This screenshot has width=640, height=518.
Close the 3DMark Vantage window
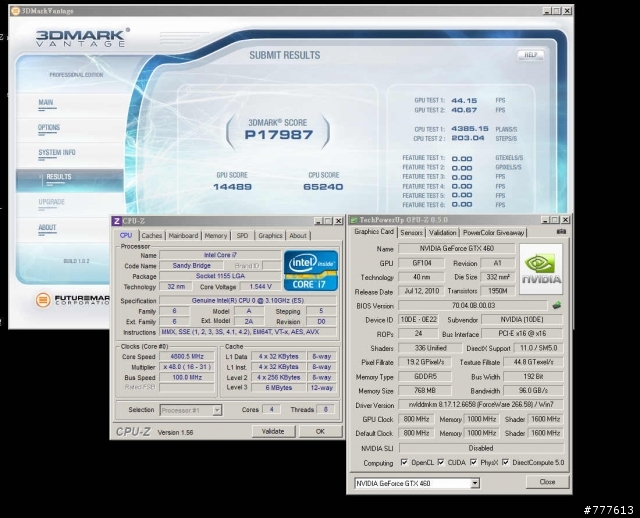(x=567, y=11)
